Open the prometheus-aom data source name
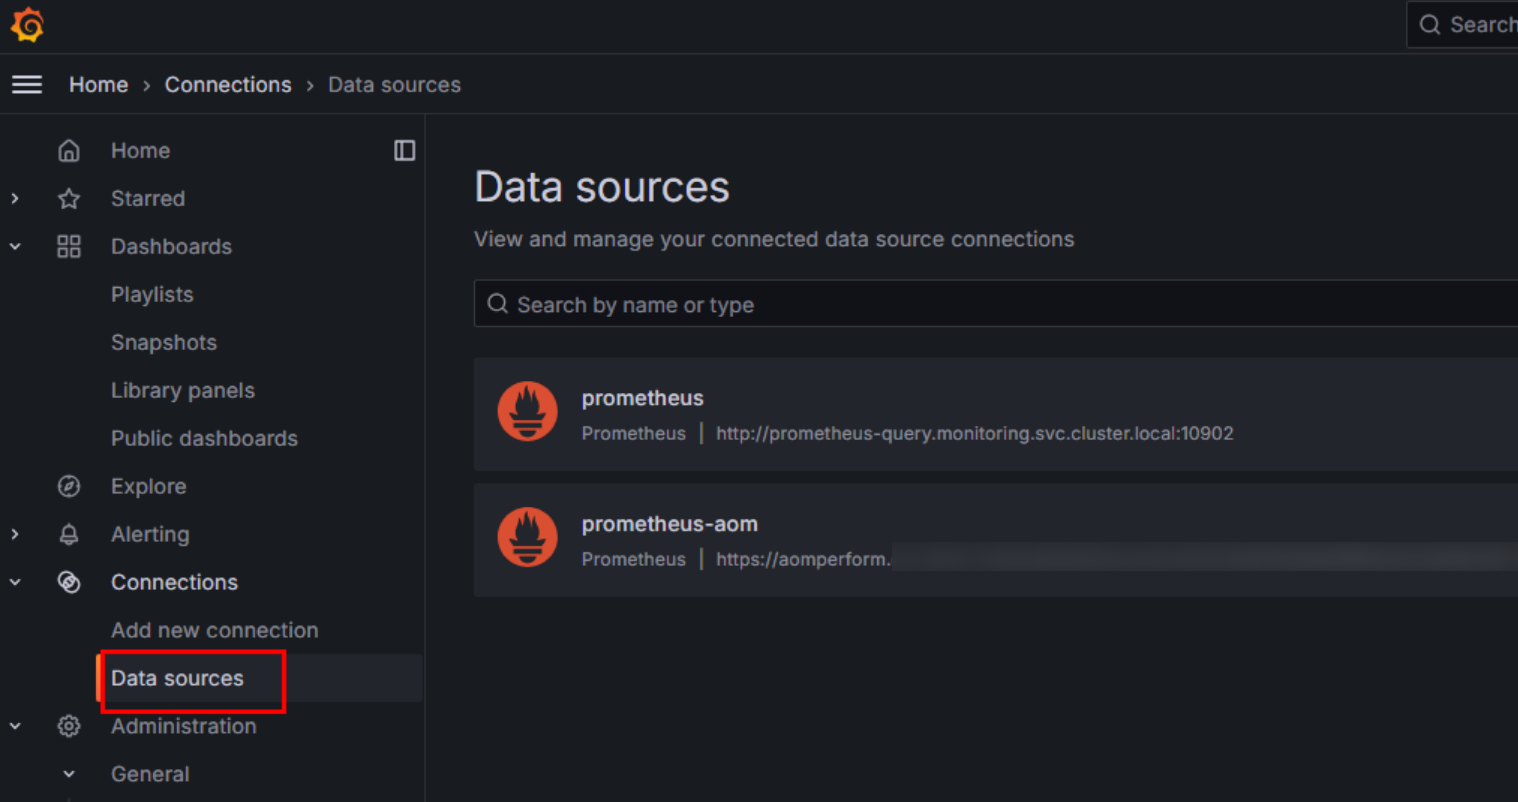Image resolution: width=1518 pixels, height=802 pixels. point(670,524)
